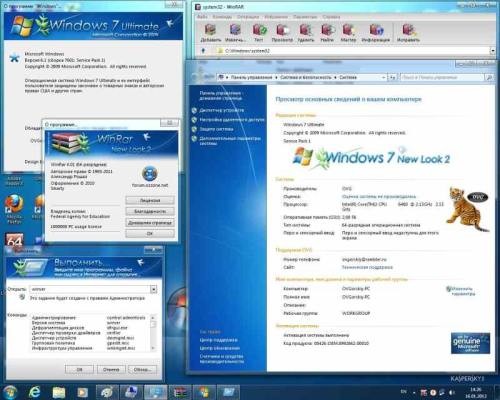500x400 pixels.
Task: Open Диспетчер устройств link in System sidebar
Action: click(222, 110)
